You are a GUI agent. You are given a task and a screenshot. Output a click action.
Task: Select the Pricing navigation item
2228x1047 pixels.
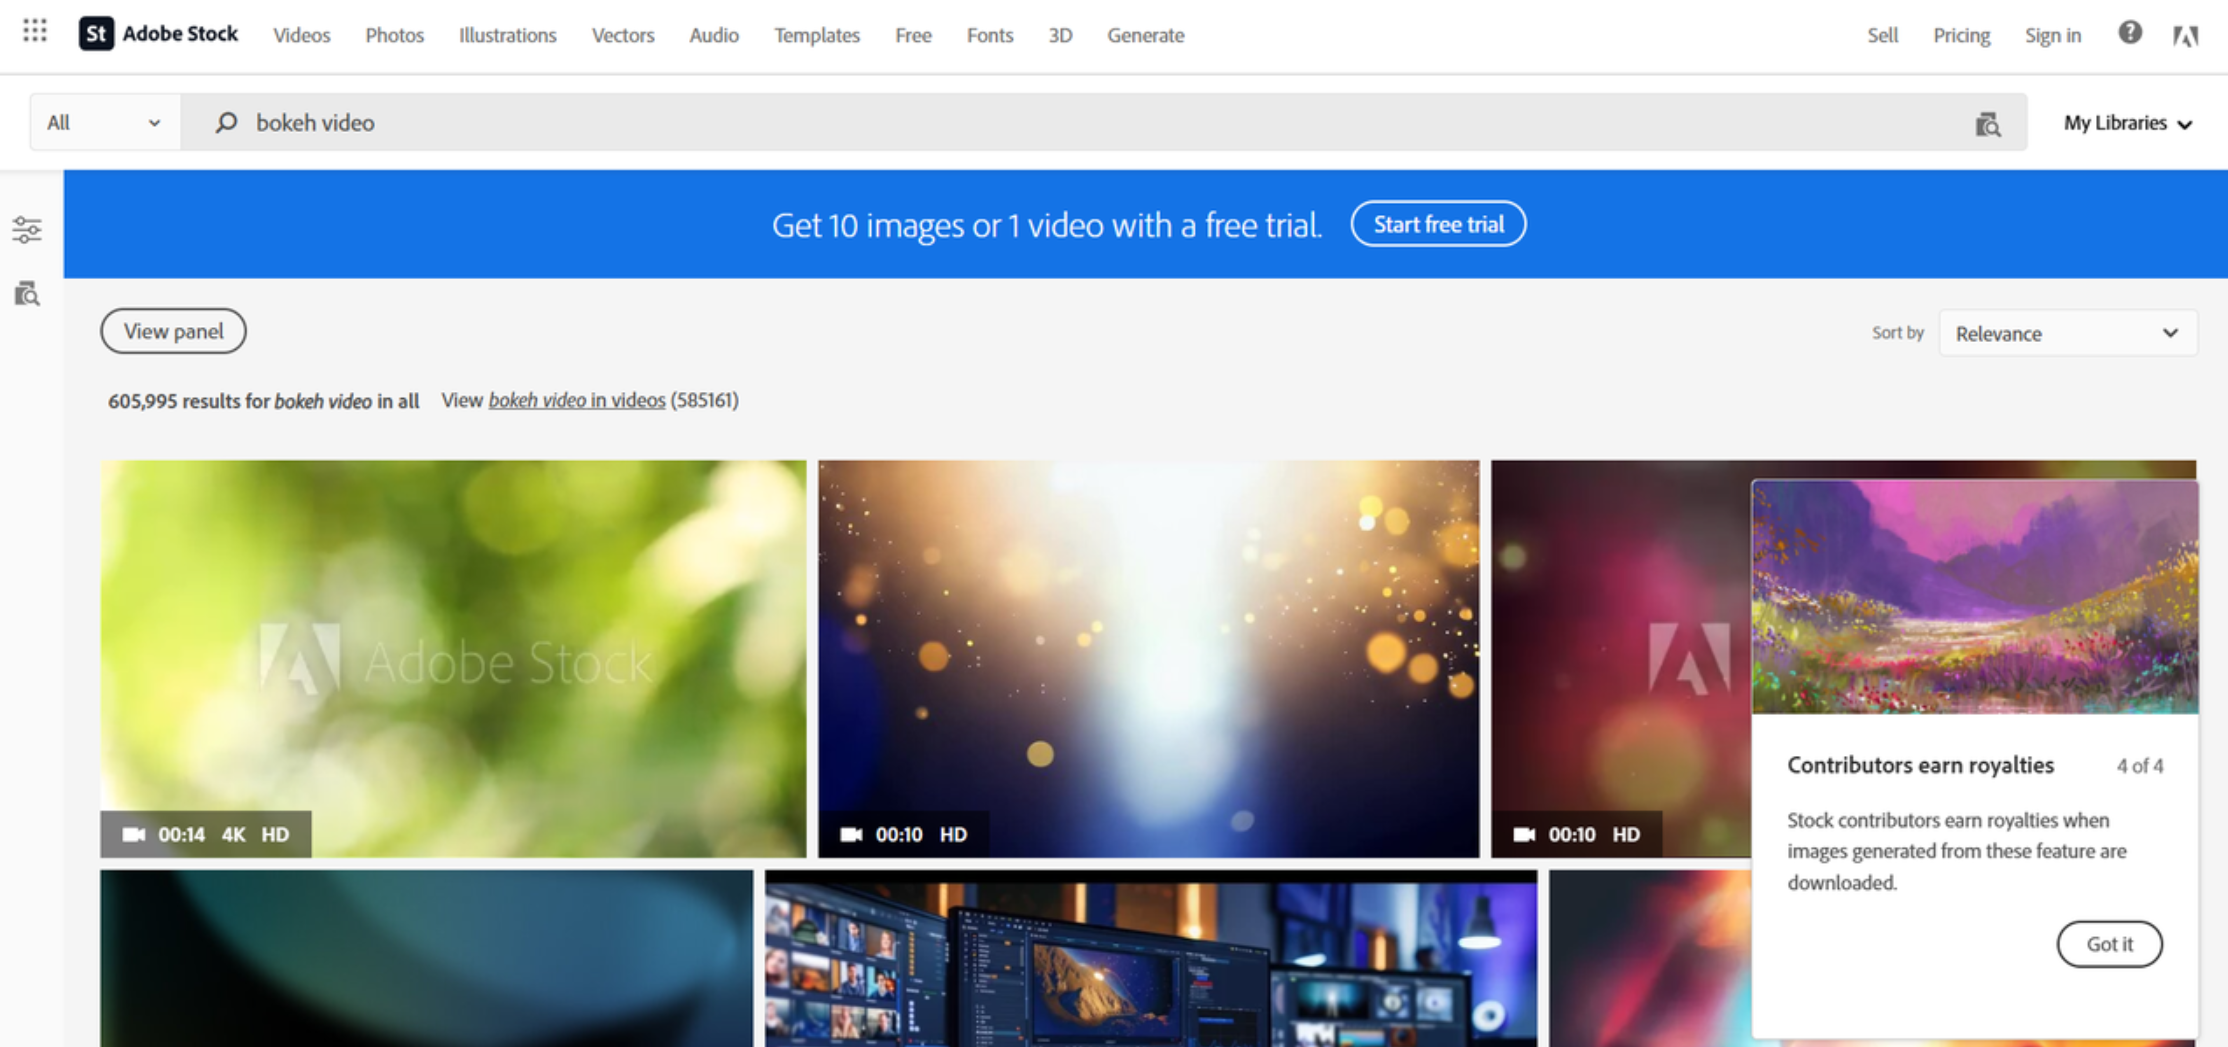1960,35
